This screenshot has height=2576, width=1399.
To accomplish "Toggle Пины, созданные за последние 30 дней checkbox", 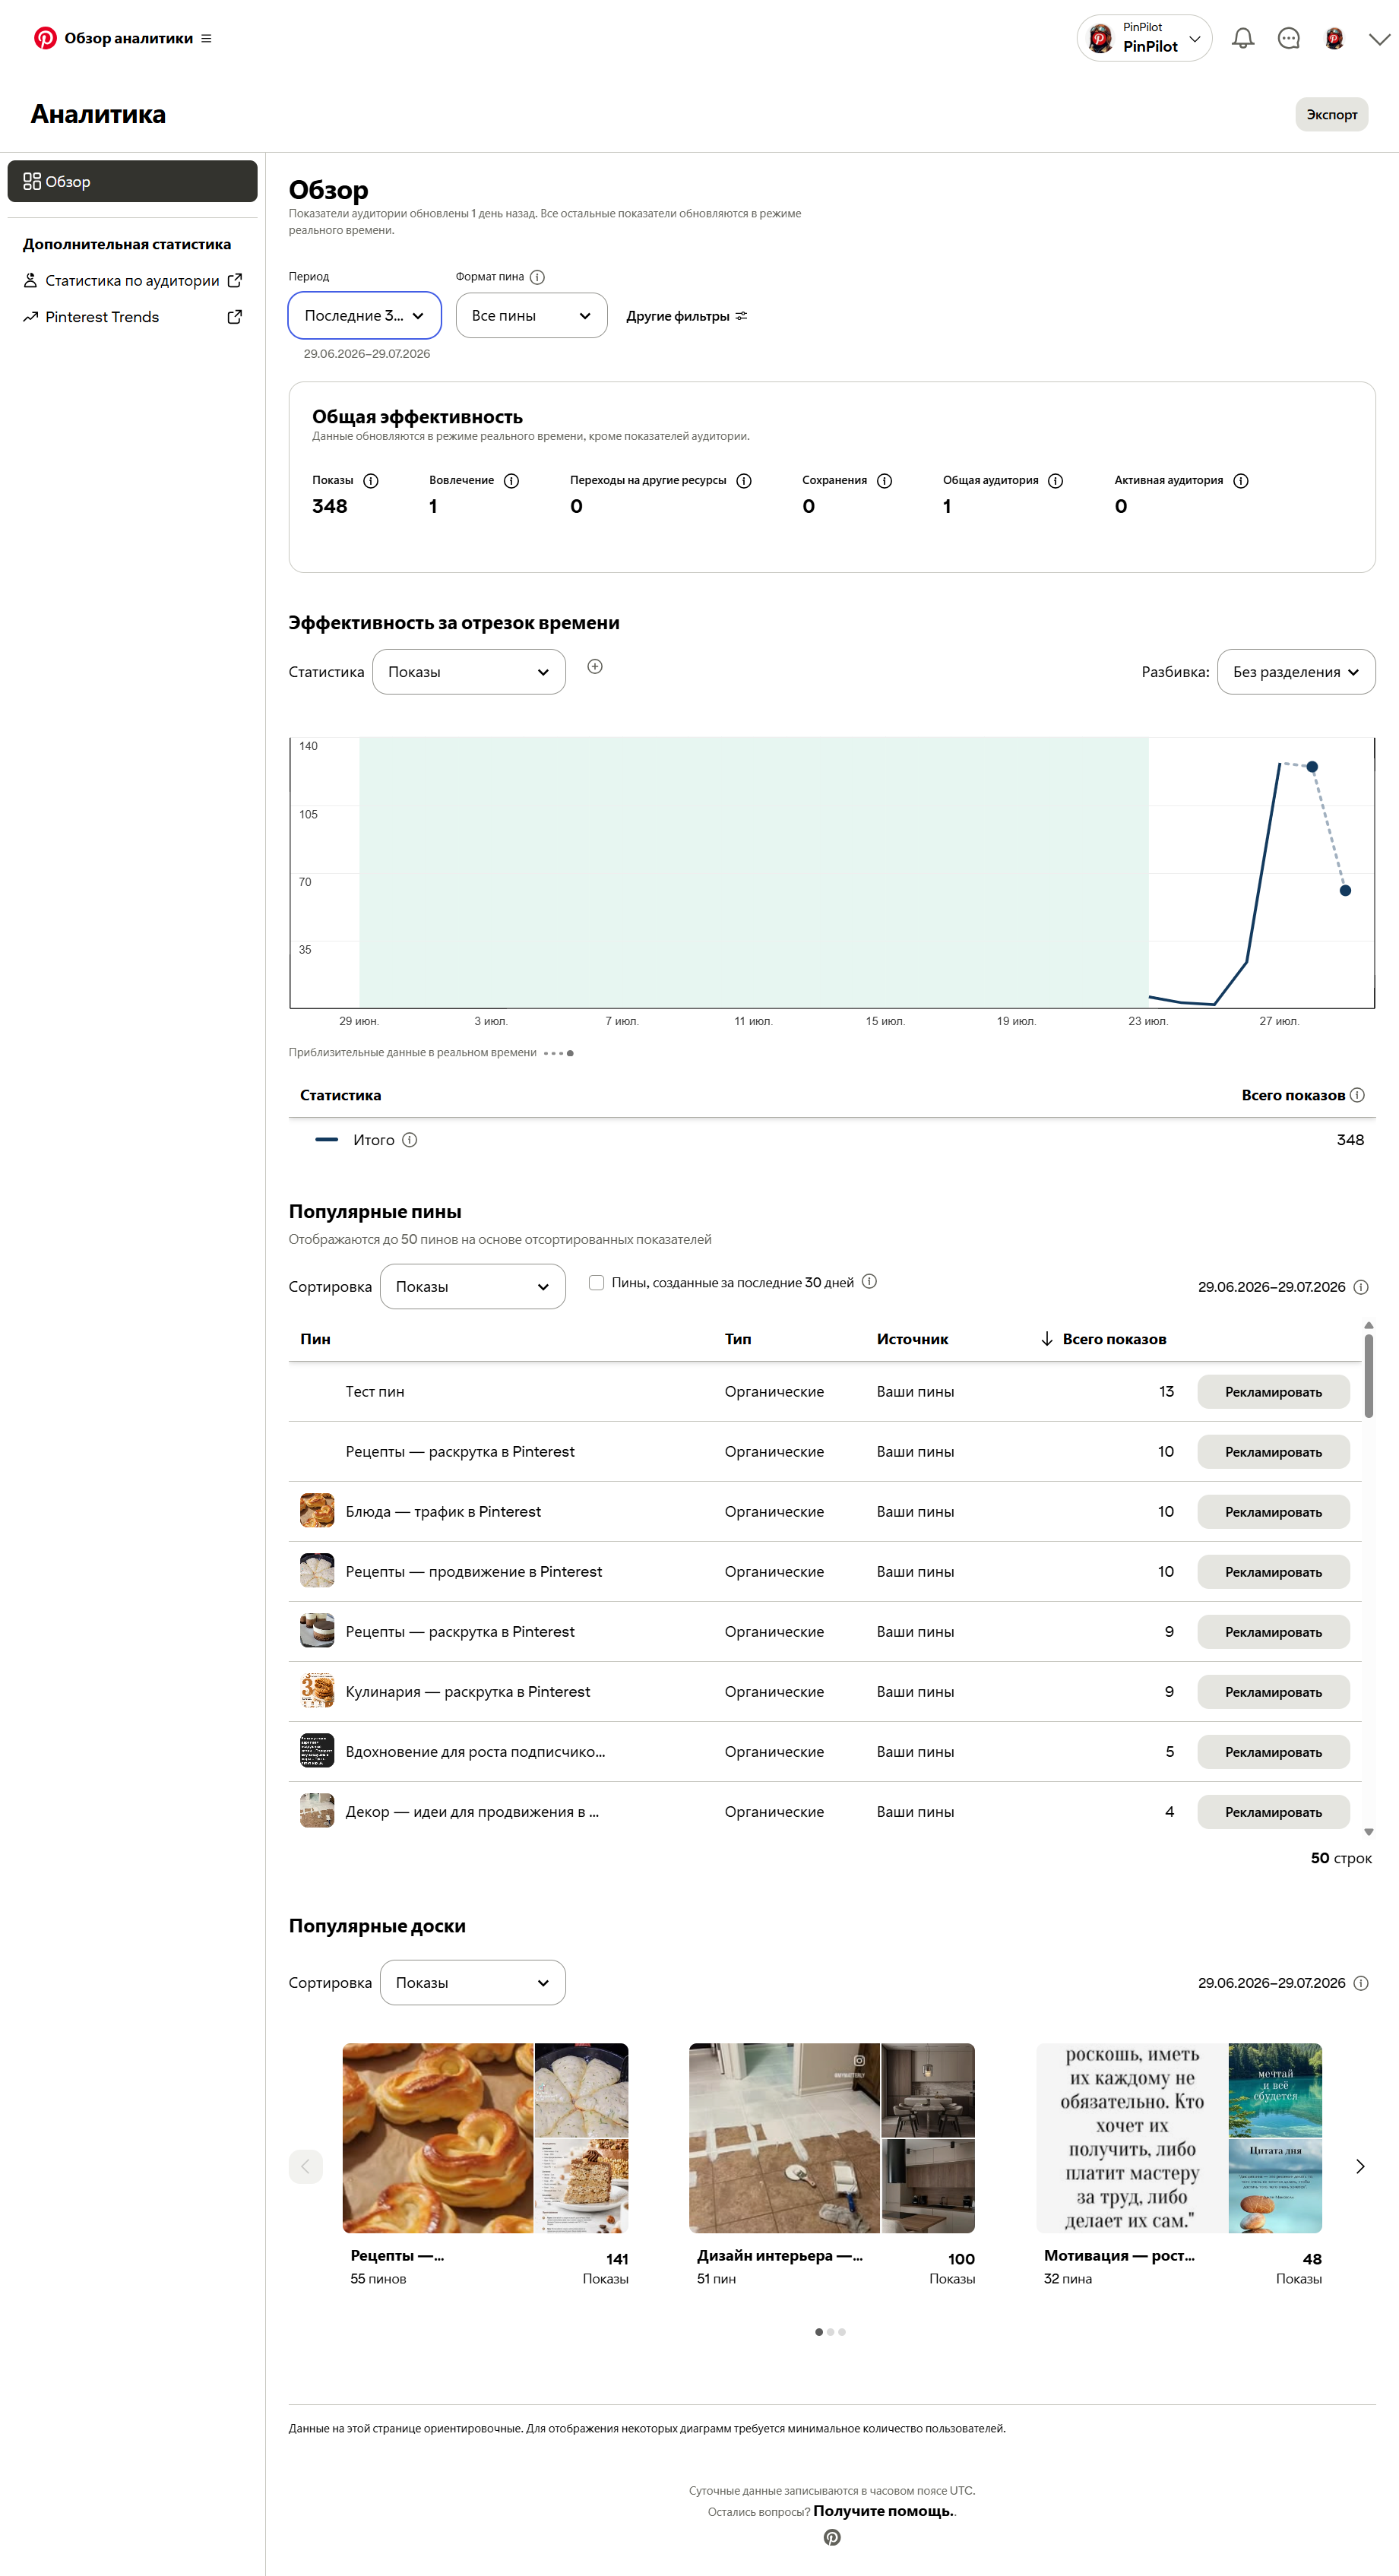I will tap(596, 1282).
